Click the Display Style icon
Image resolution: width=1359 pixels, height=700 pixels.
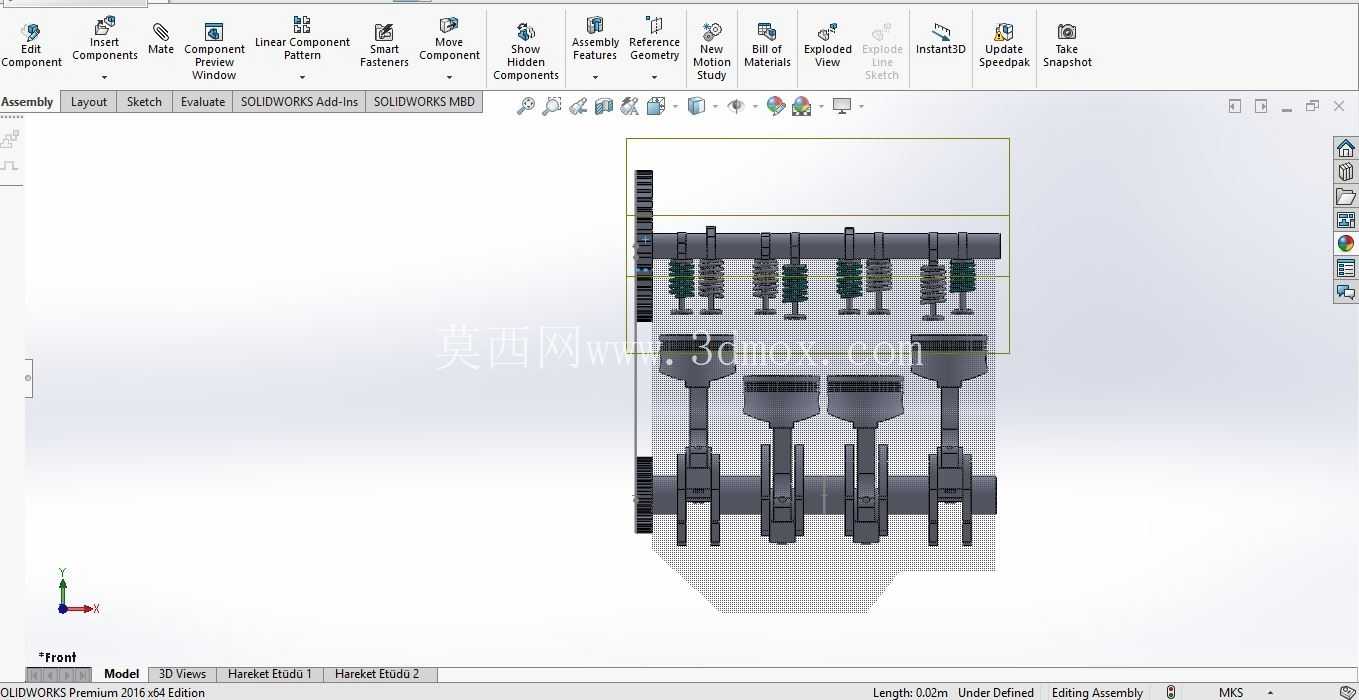pyautogui.click(x=697, y=106)
